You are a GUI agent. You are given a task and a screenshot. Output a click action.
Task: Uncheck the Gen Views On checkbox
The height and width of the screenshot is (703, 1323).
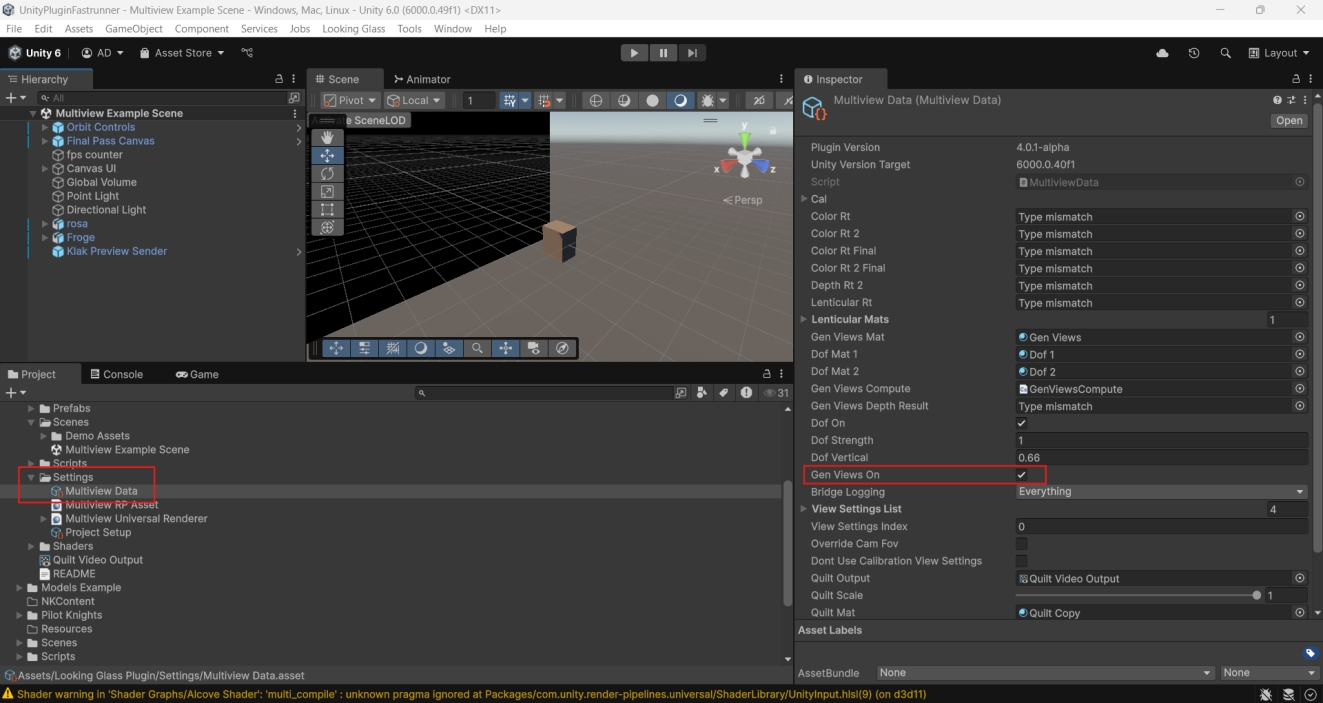coord(1021,475)
